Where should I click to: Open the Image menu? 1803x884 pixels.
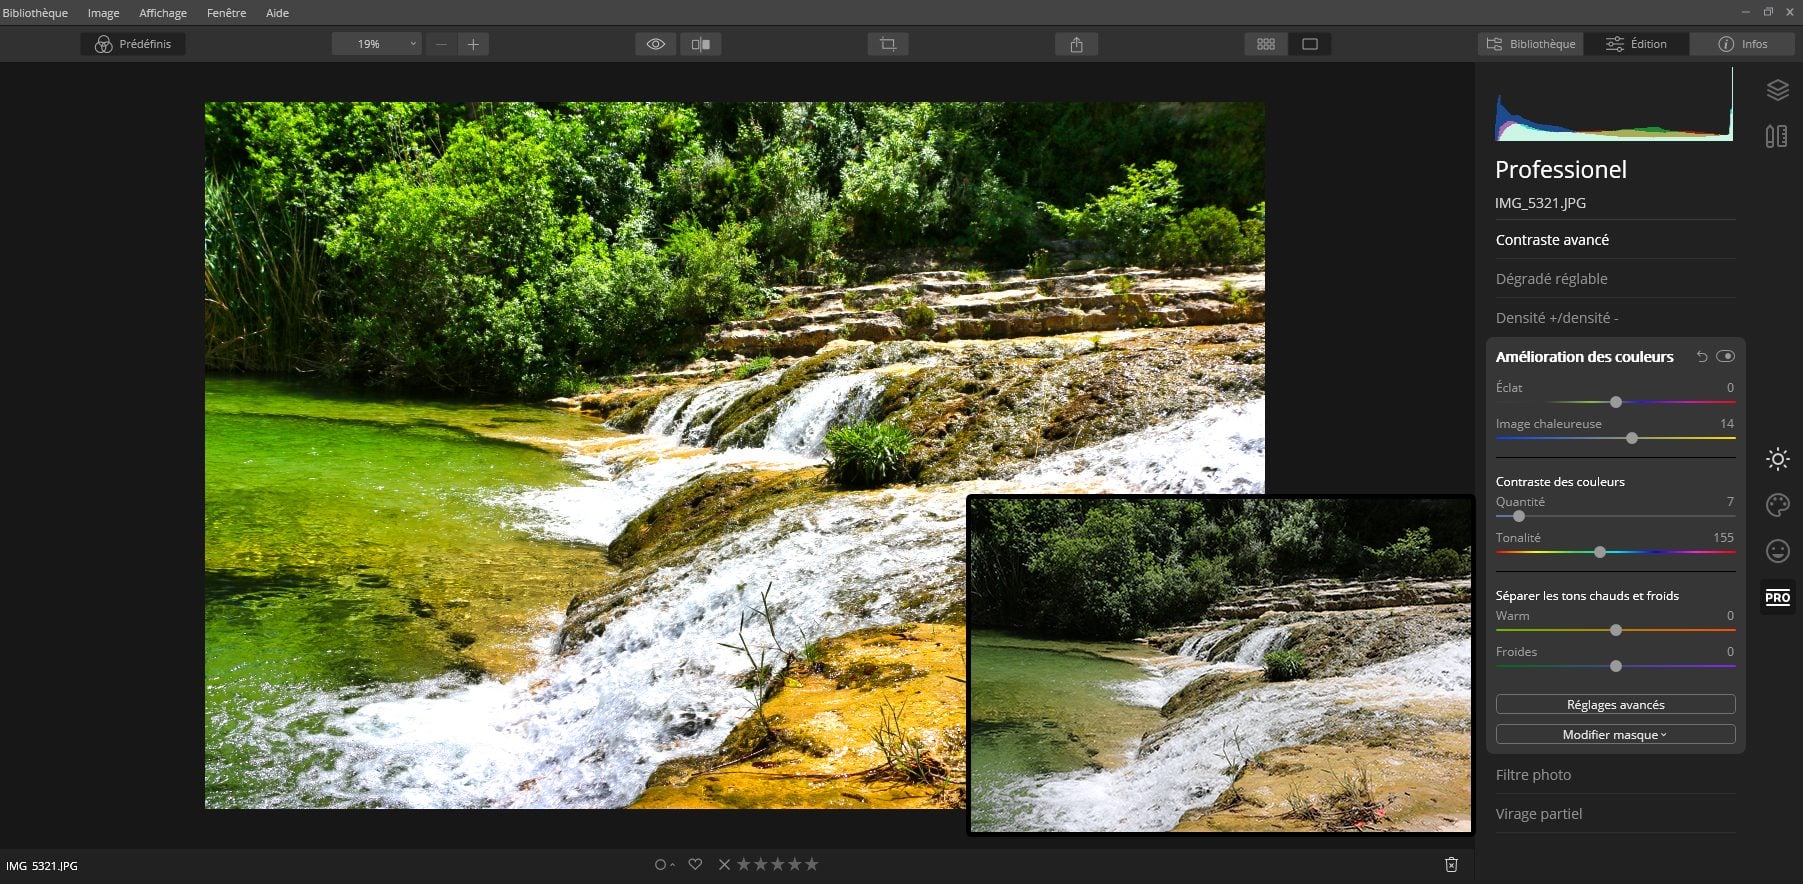103,13
